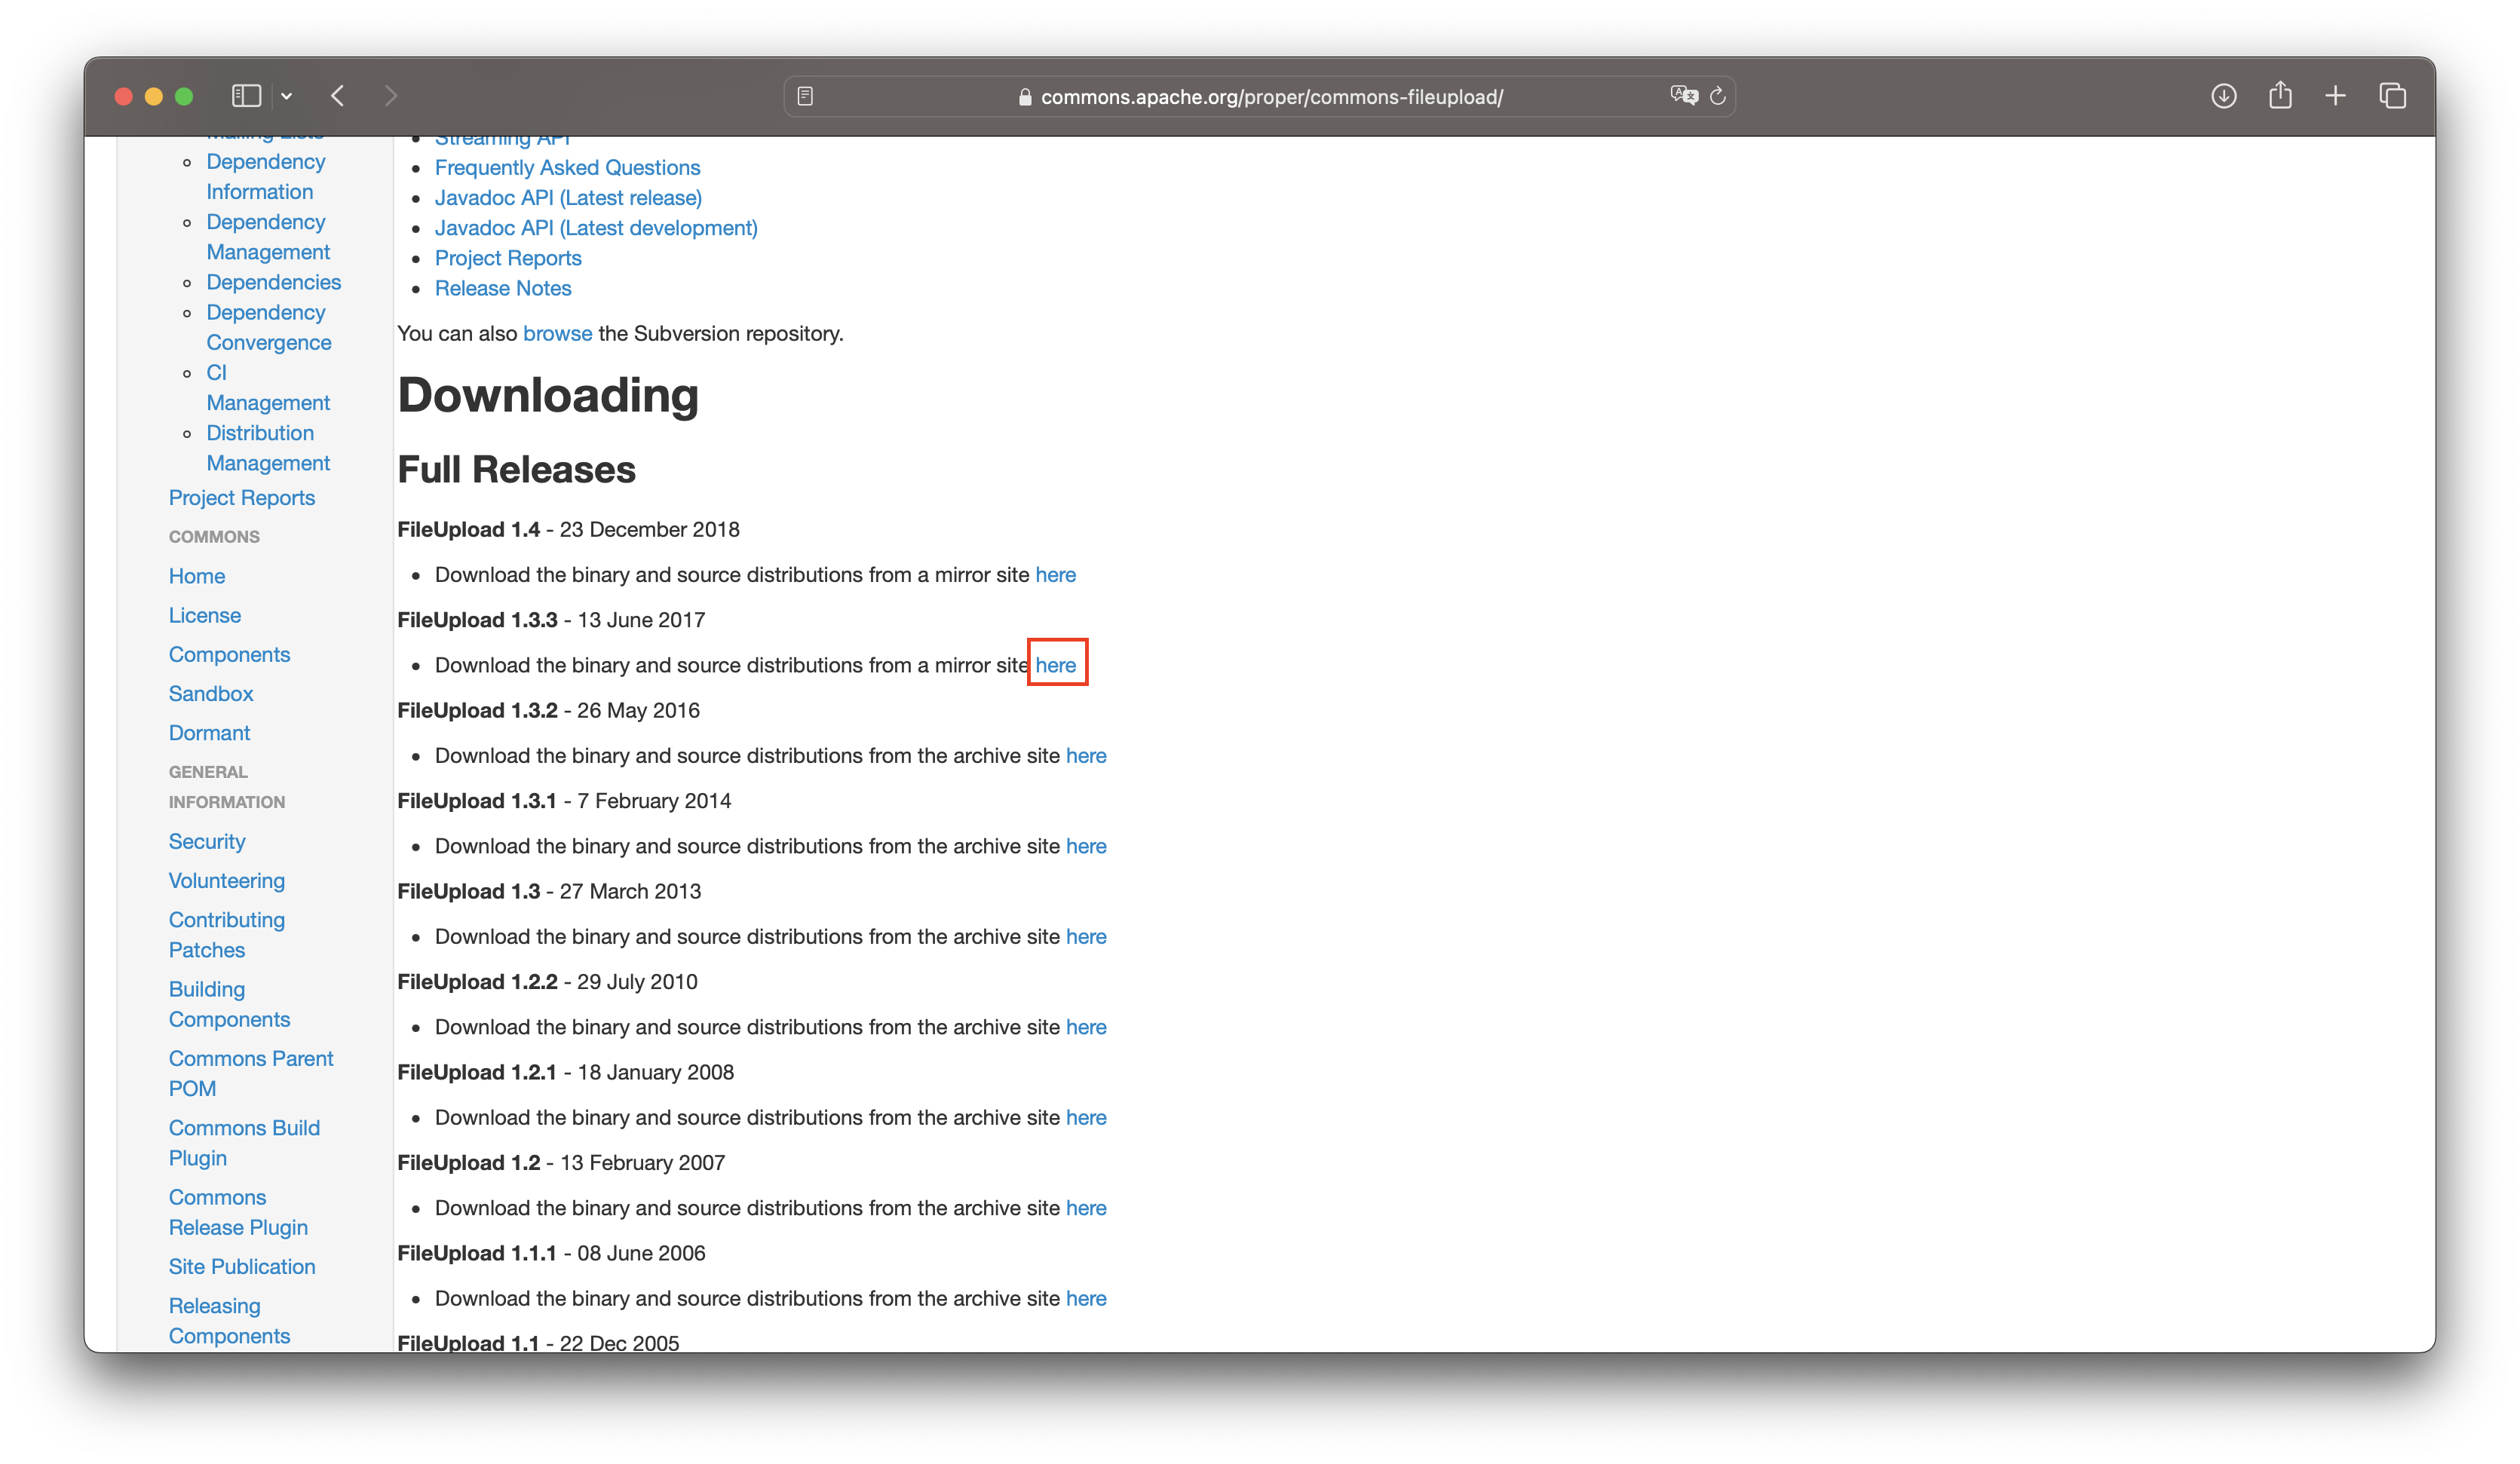Open a new tab with plus icon
Screen dimensions: 2520x1464
[2336, 96]
